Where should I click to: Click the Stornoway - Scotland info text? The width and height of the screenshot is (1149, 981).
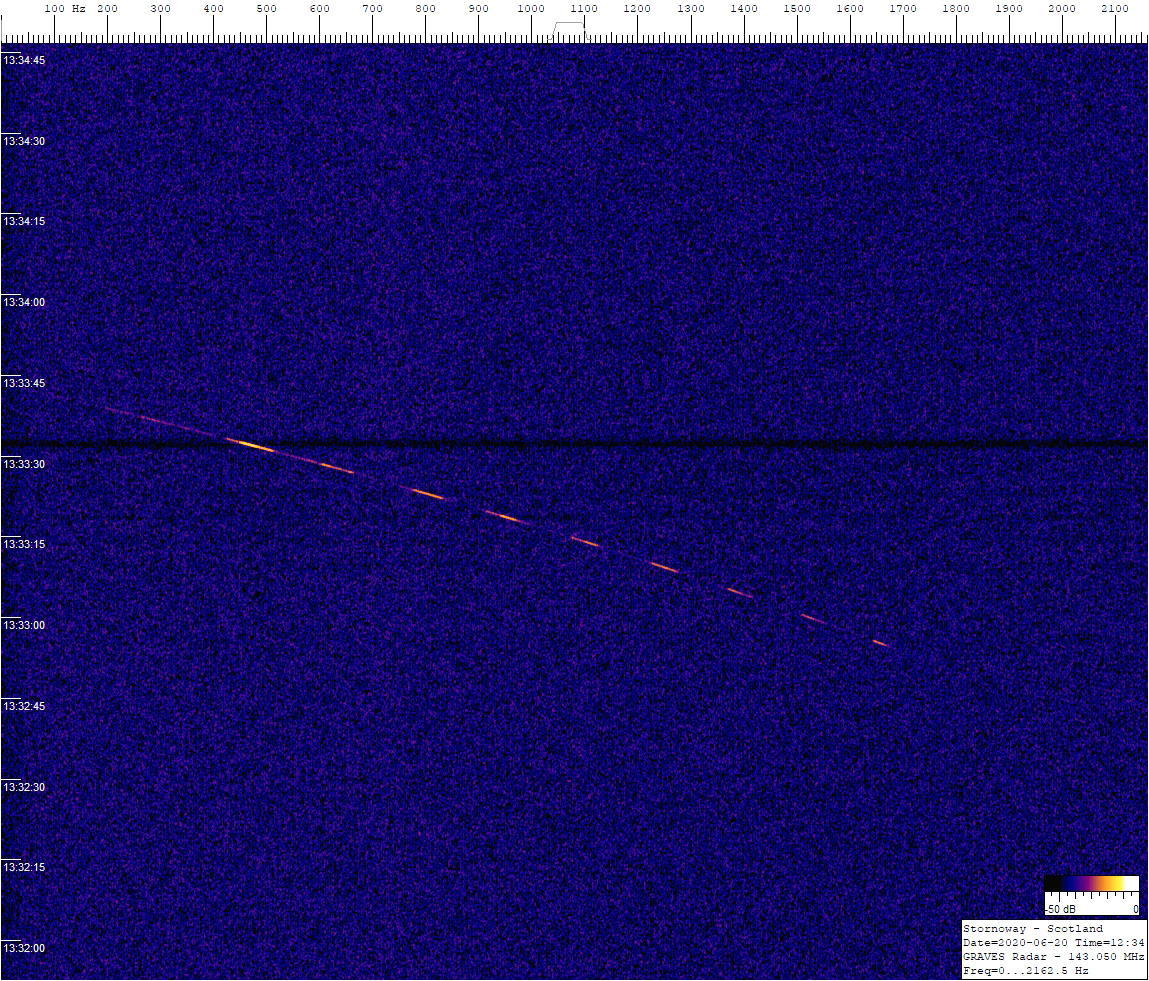click(1032, 928)
